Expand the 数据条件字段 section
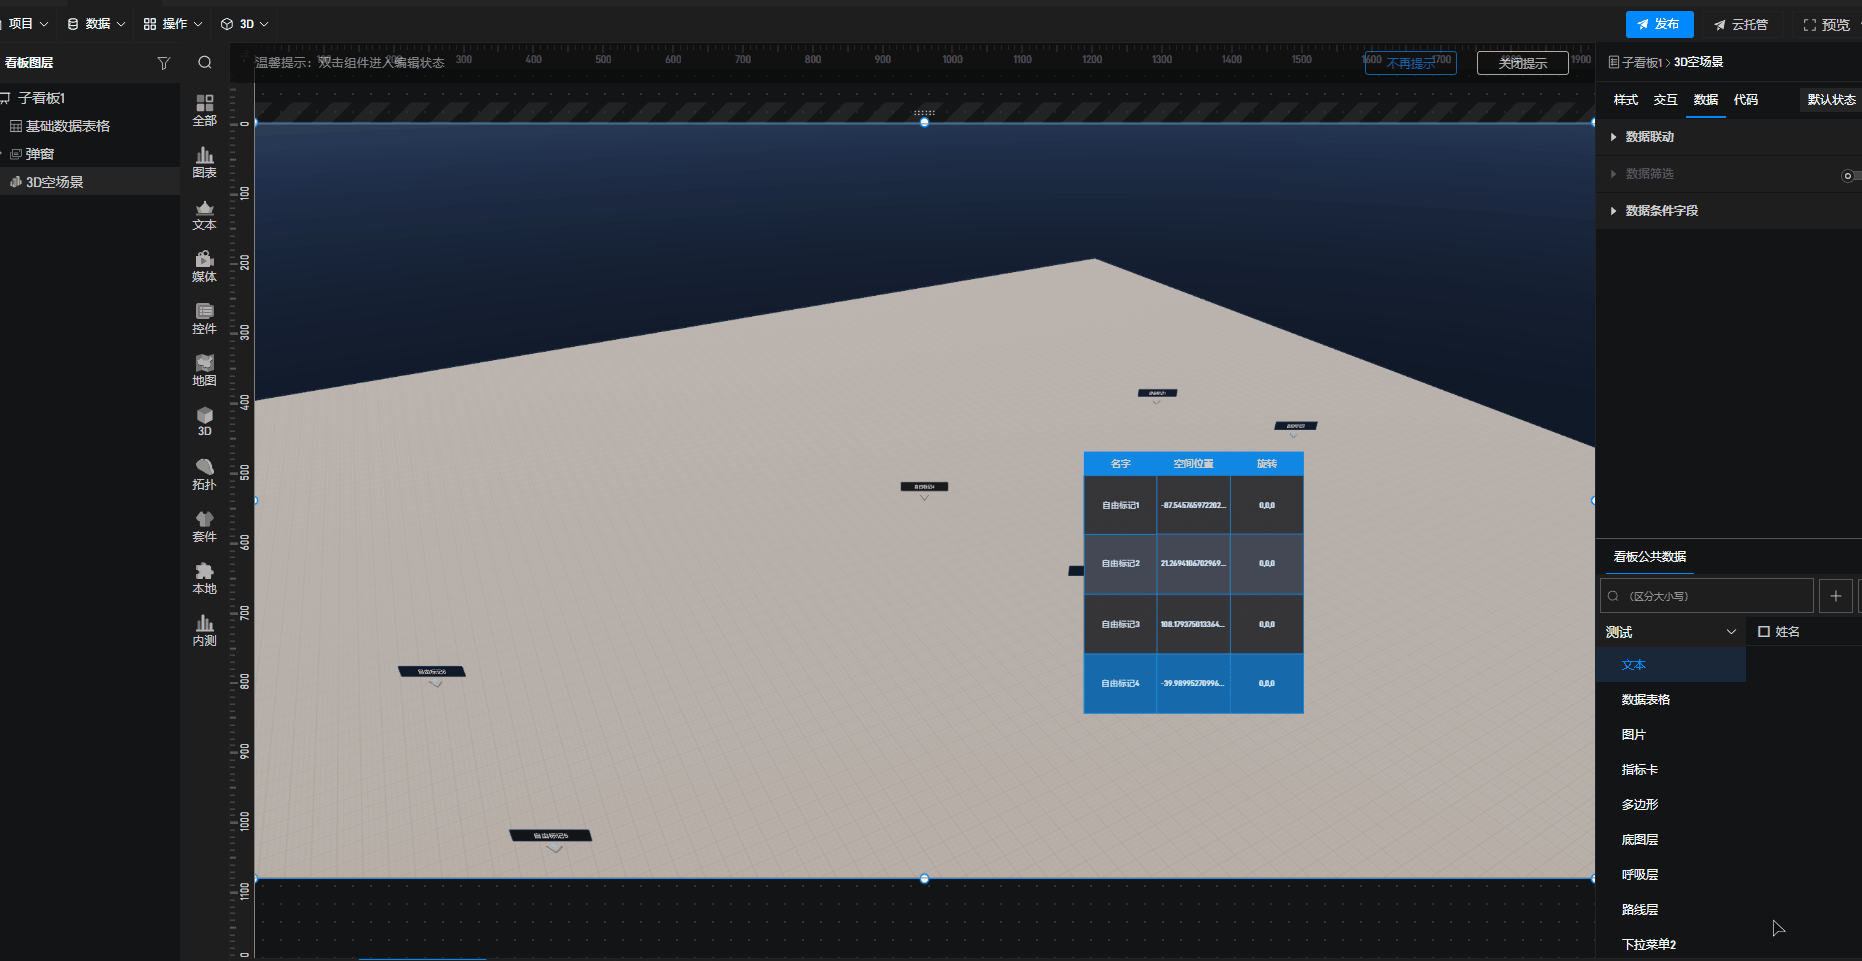Image resolution: width=1862 pixels, height=961 pixels. pos(1661,211)
